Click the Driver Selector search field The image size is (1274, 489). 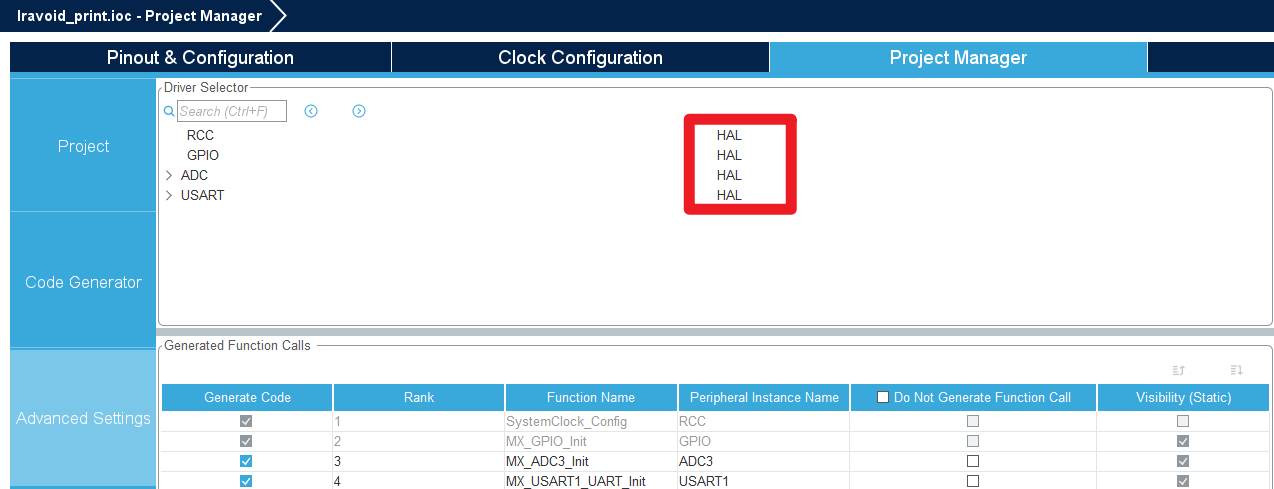pos(232,111)
